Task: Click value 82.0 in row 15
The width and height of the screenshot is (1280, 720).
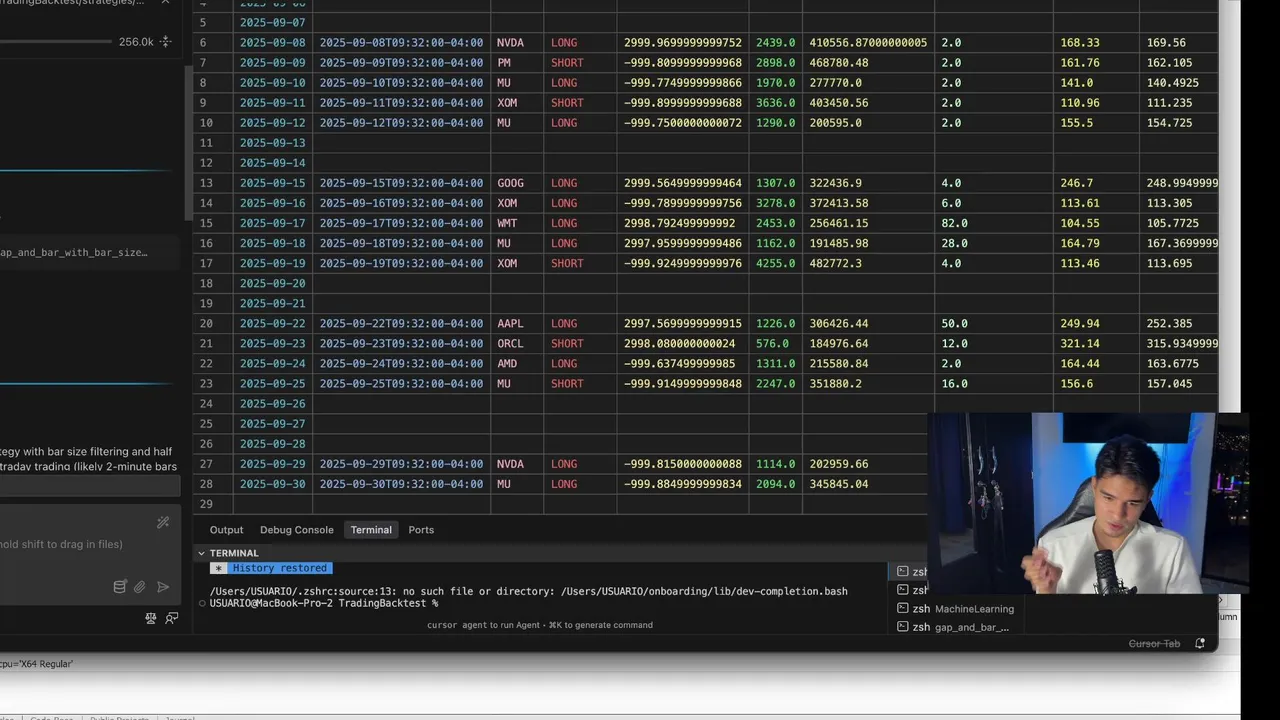Action: point(954,223)
